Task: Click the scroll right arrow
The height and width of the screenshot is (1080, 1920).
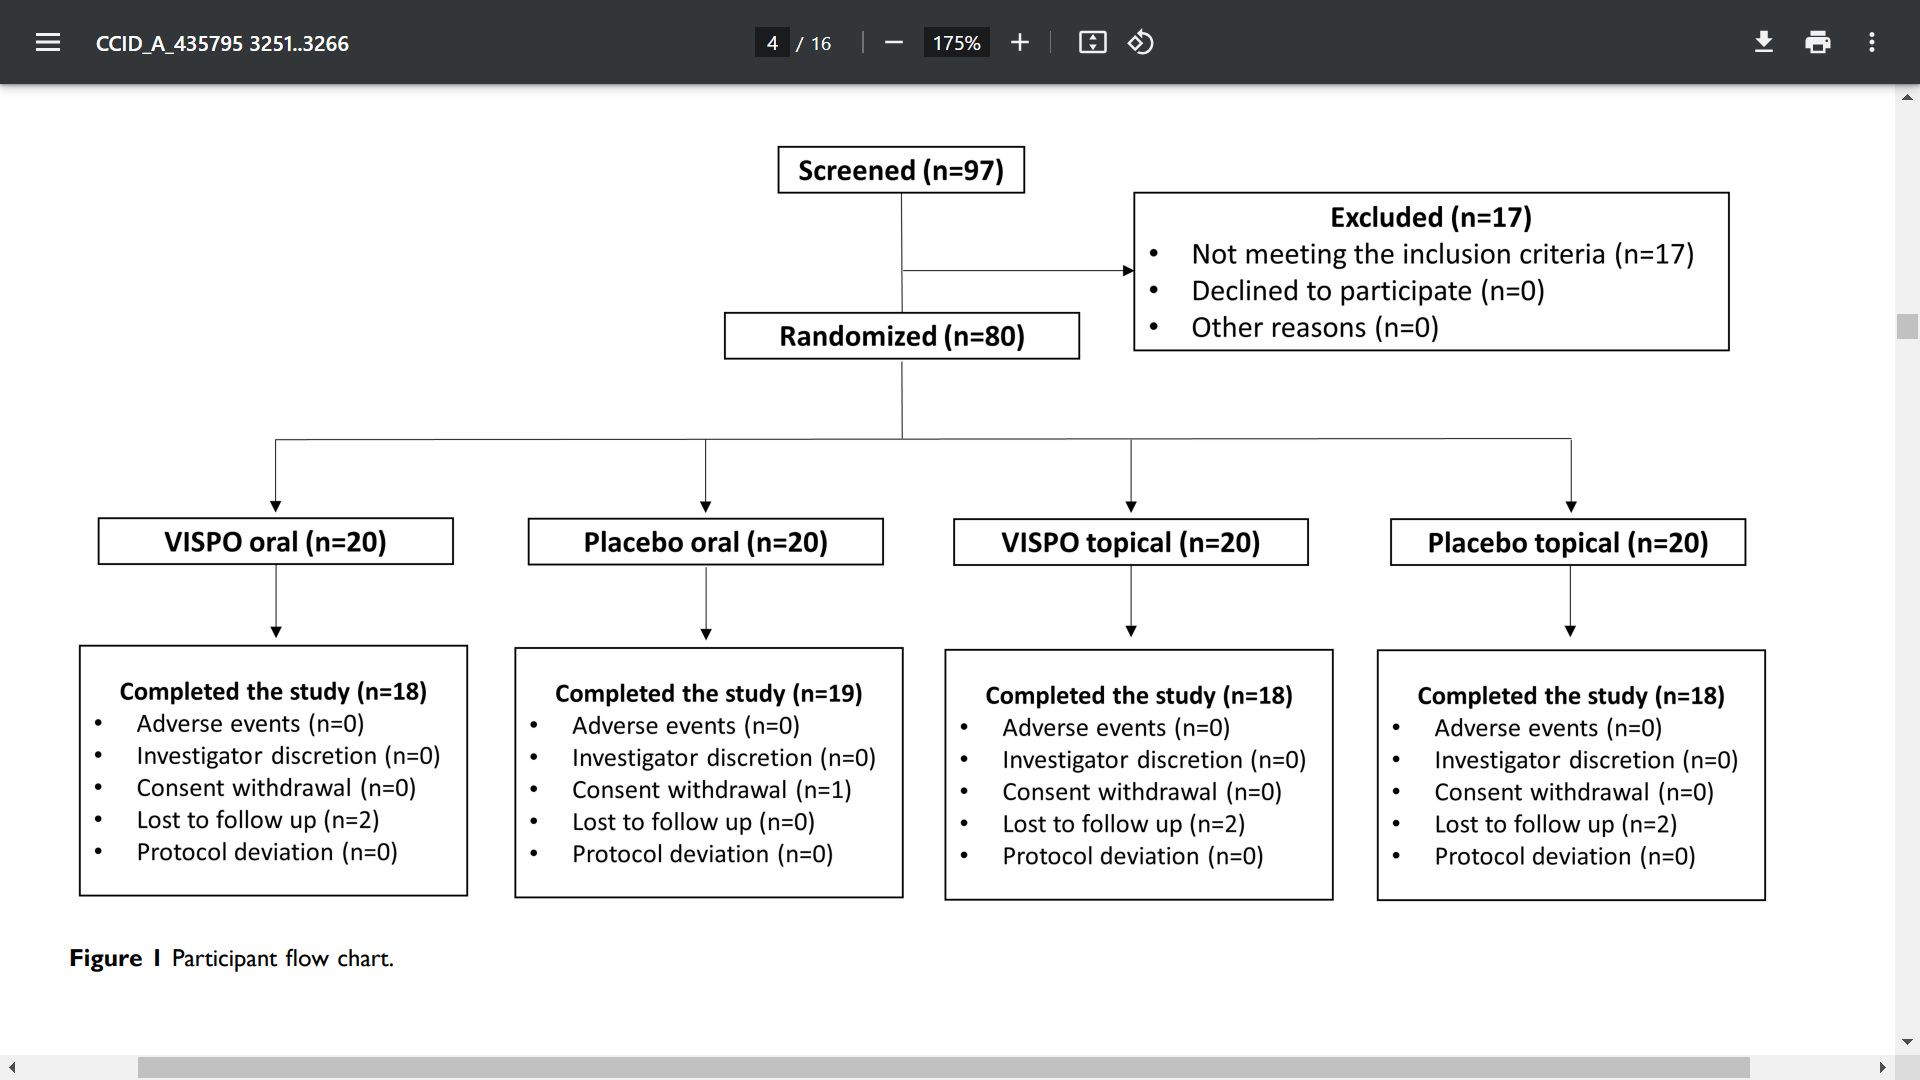Action: [1882, 1068]
